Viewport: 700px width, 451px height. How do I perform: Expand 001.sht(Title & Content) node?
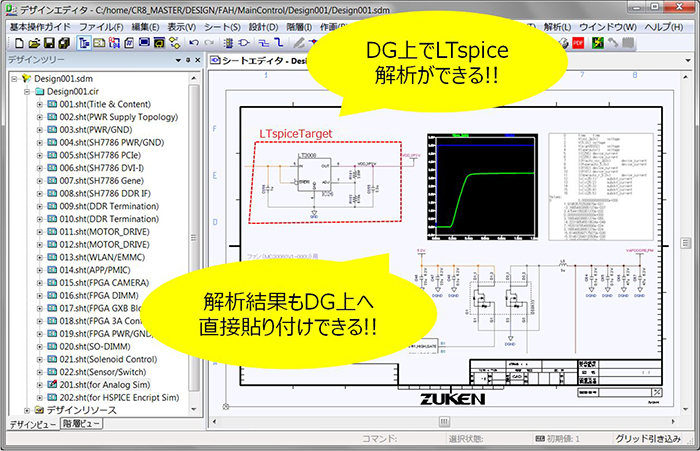[x=39, y=104]
